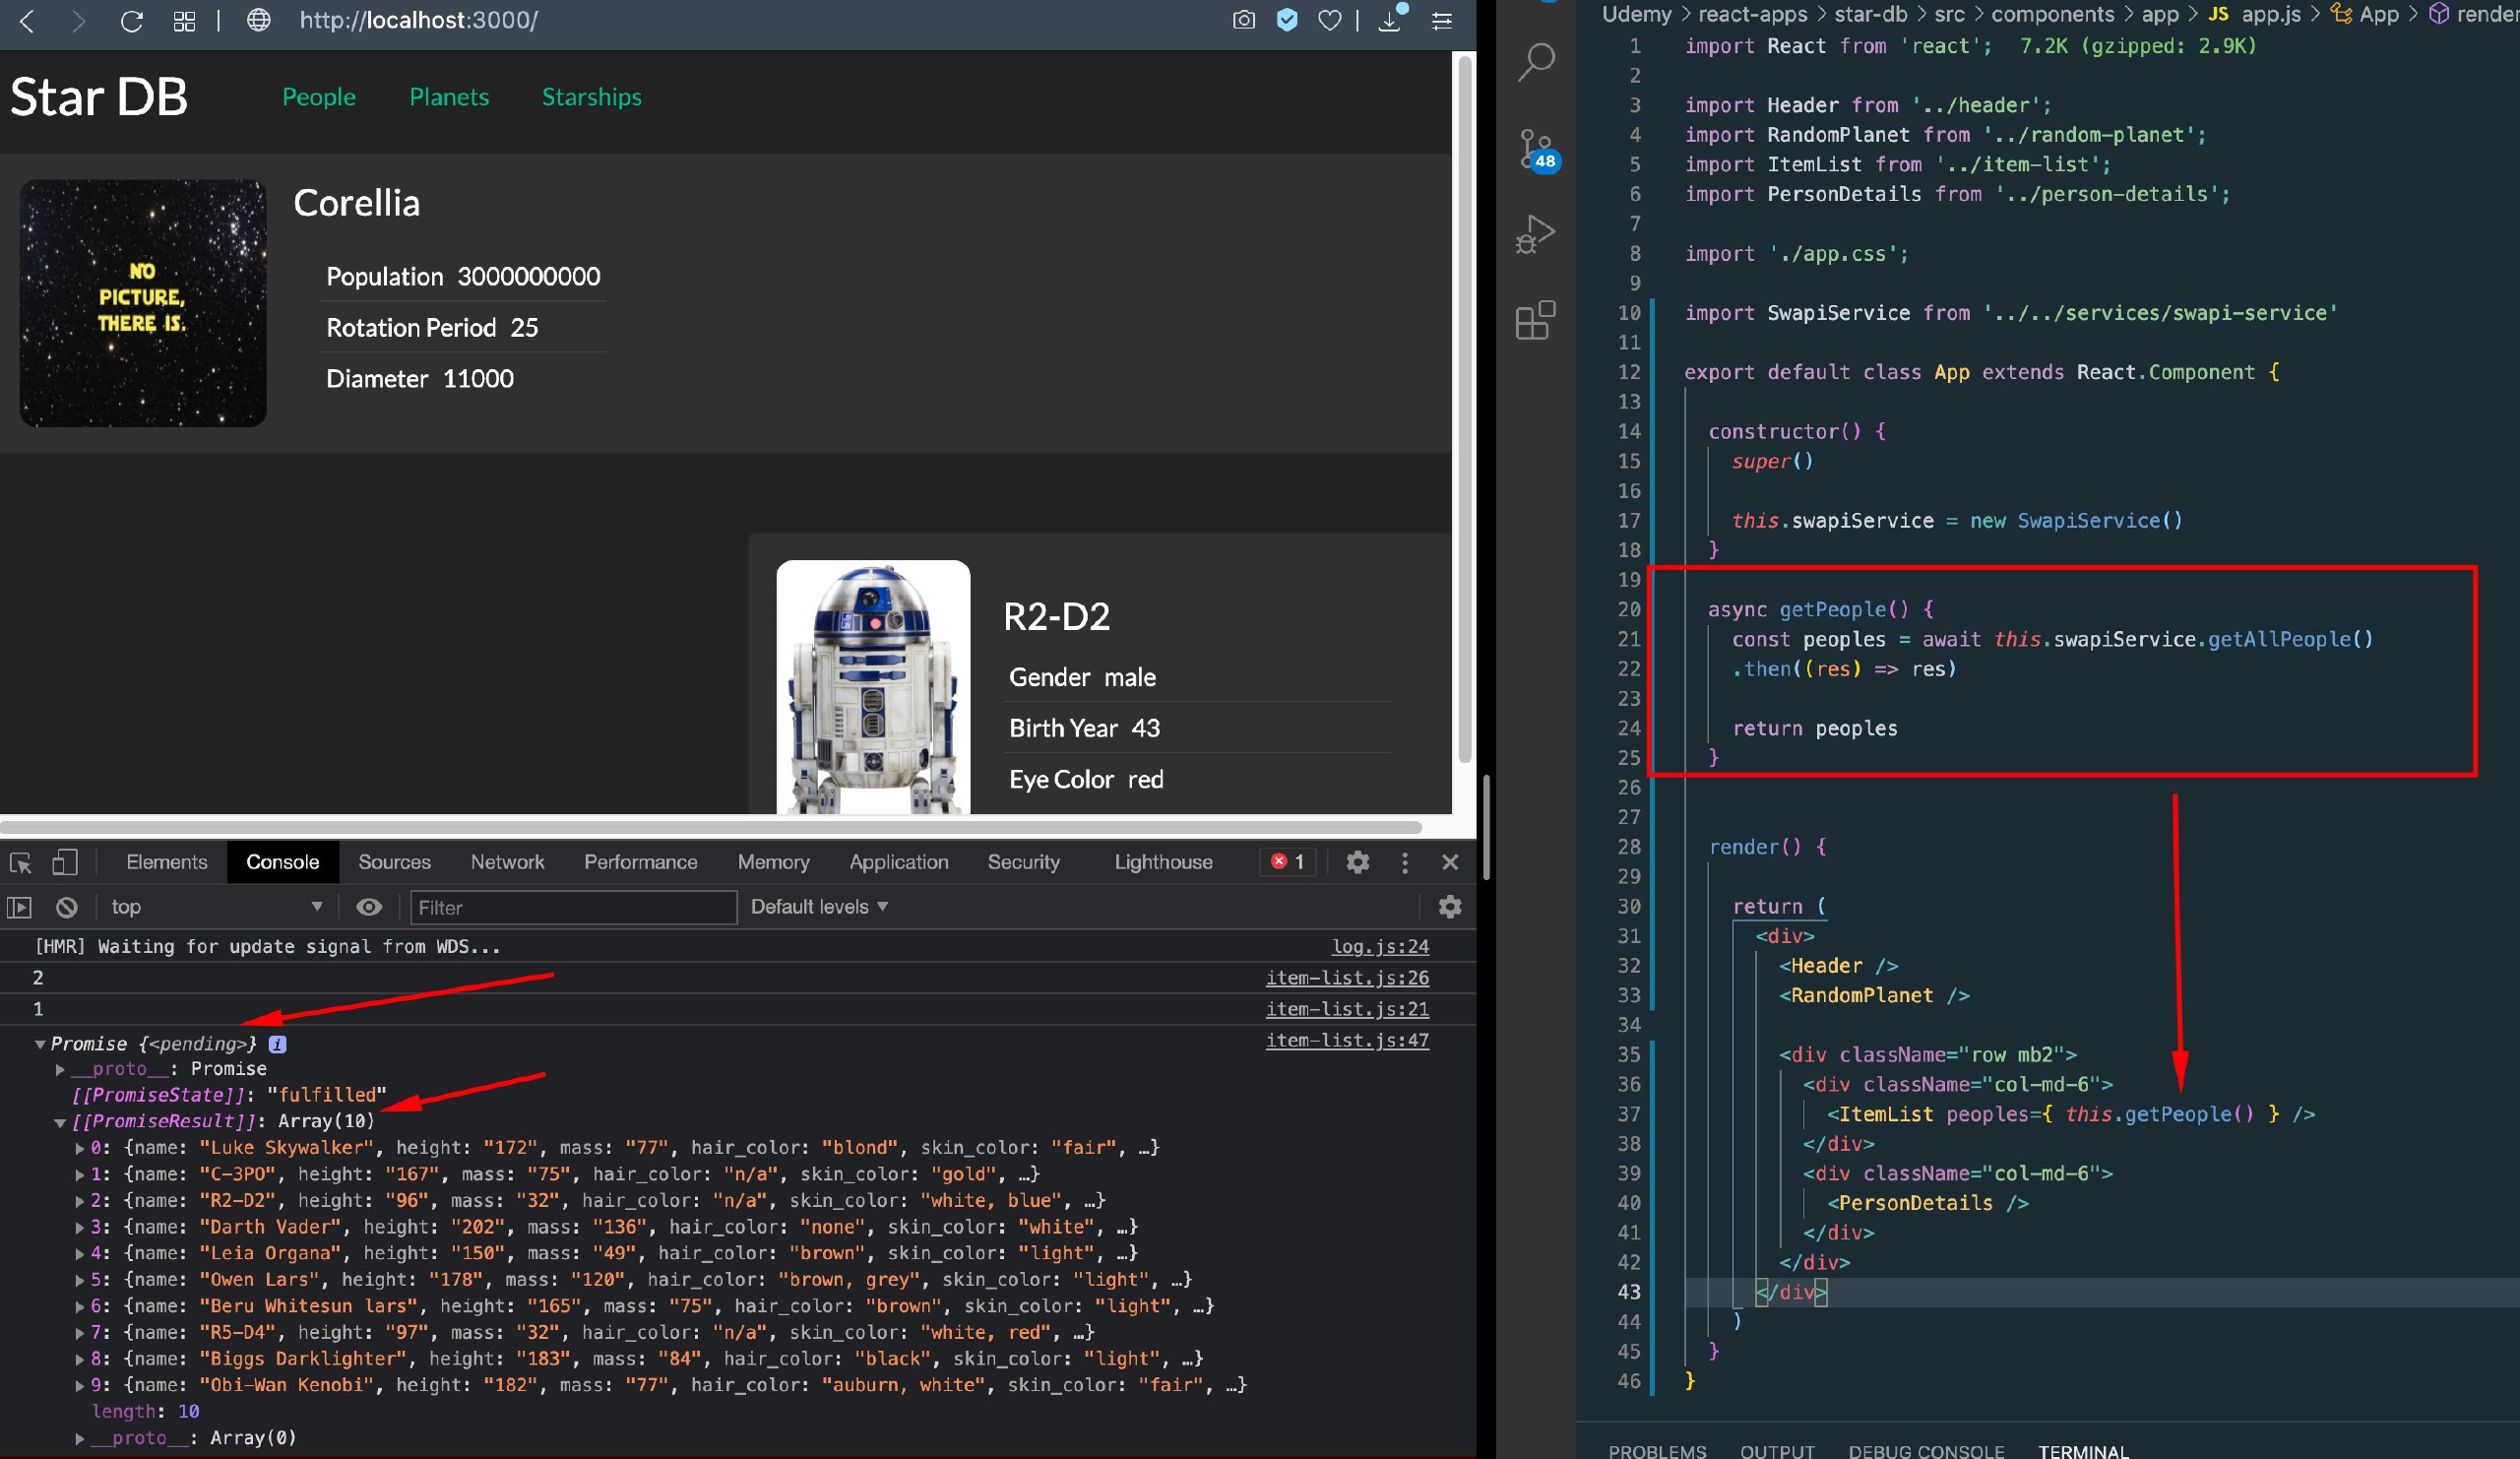Toggle the live expression eye icon
Screen dimensions: 2520x1459
[369, 907]
